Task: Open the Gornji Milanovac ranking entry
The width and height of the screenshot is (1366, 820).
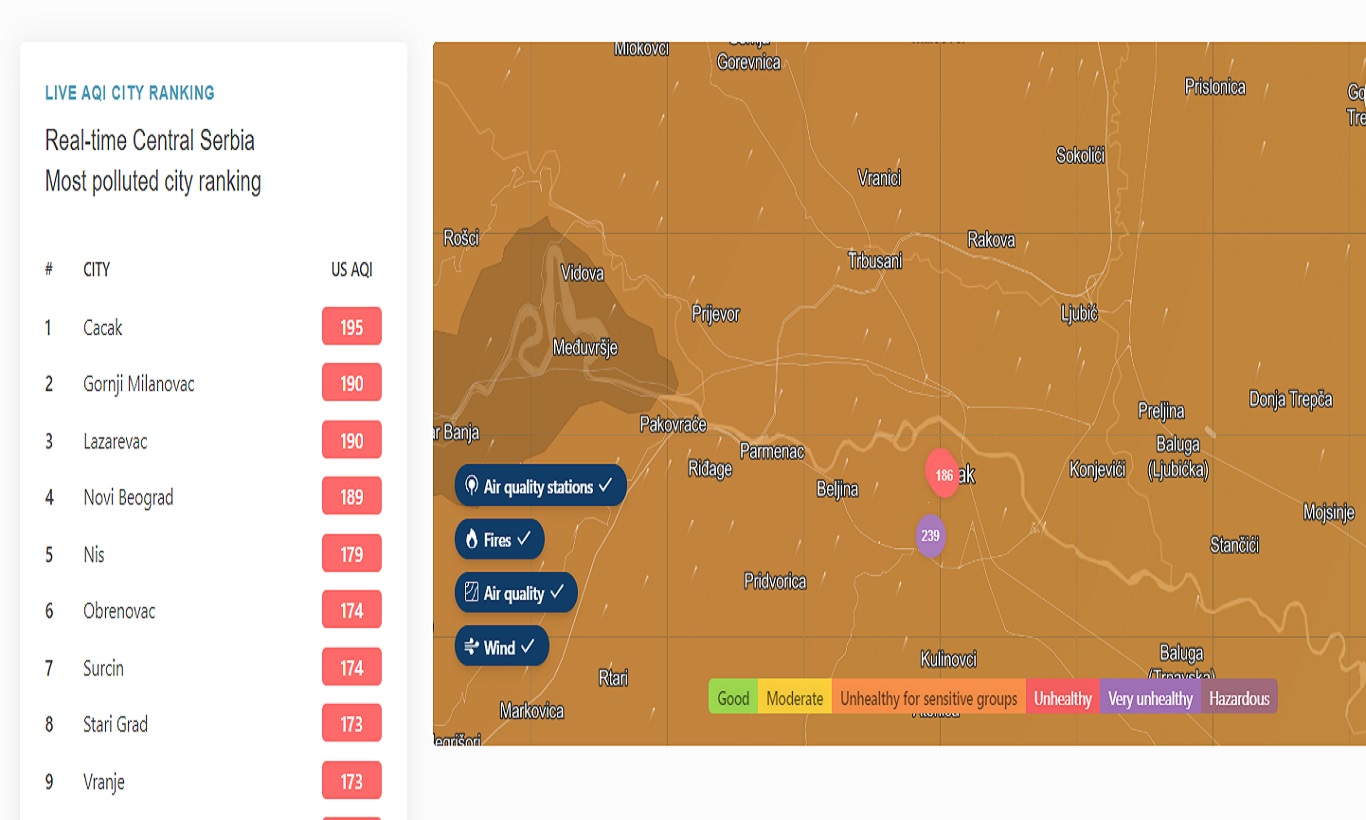Action: pos(212,384)
